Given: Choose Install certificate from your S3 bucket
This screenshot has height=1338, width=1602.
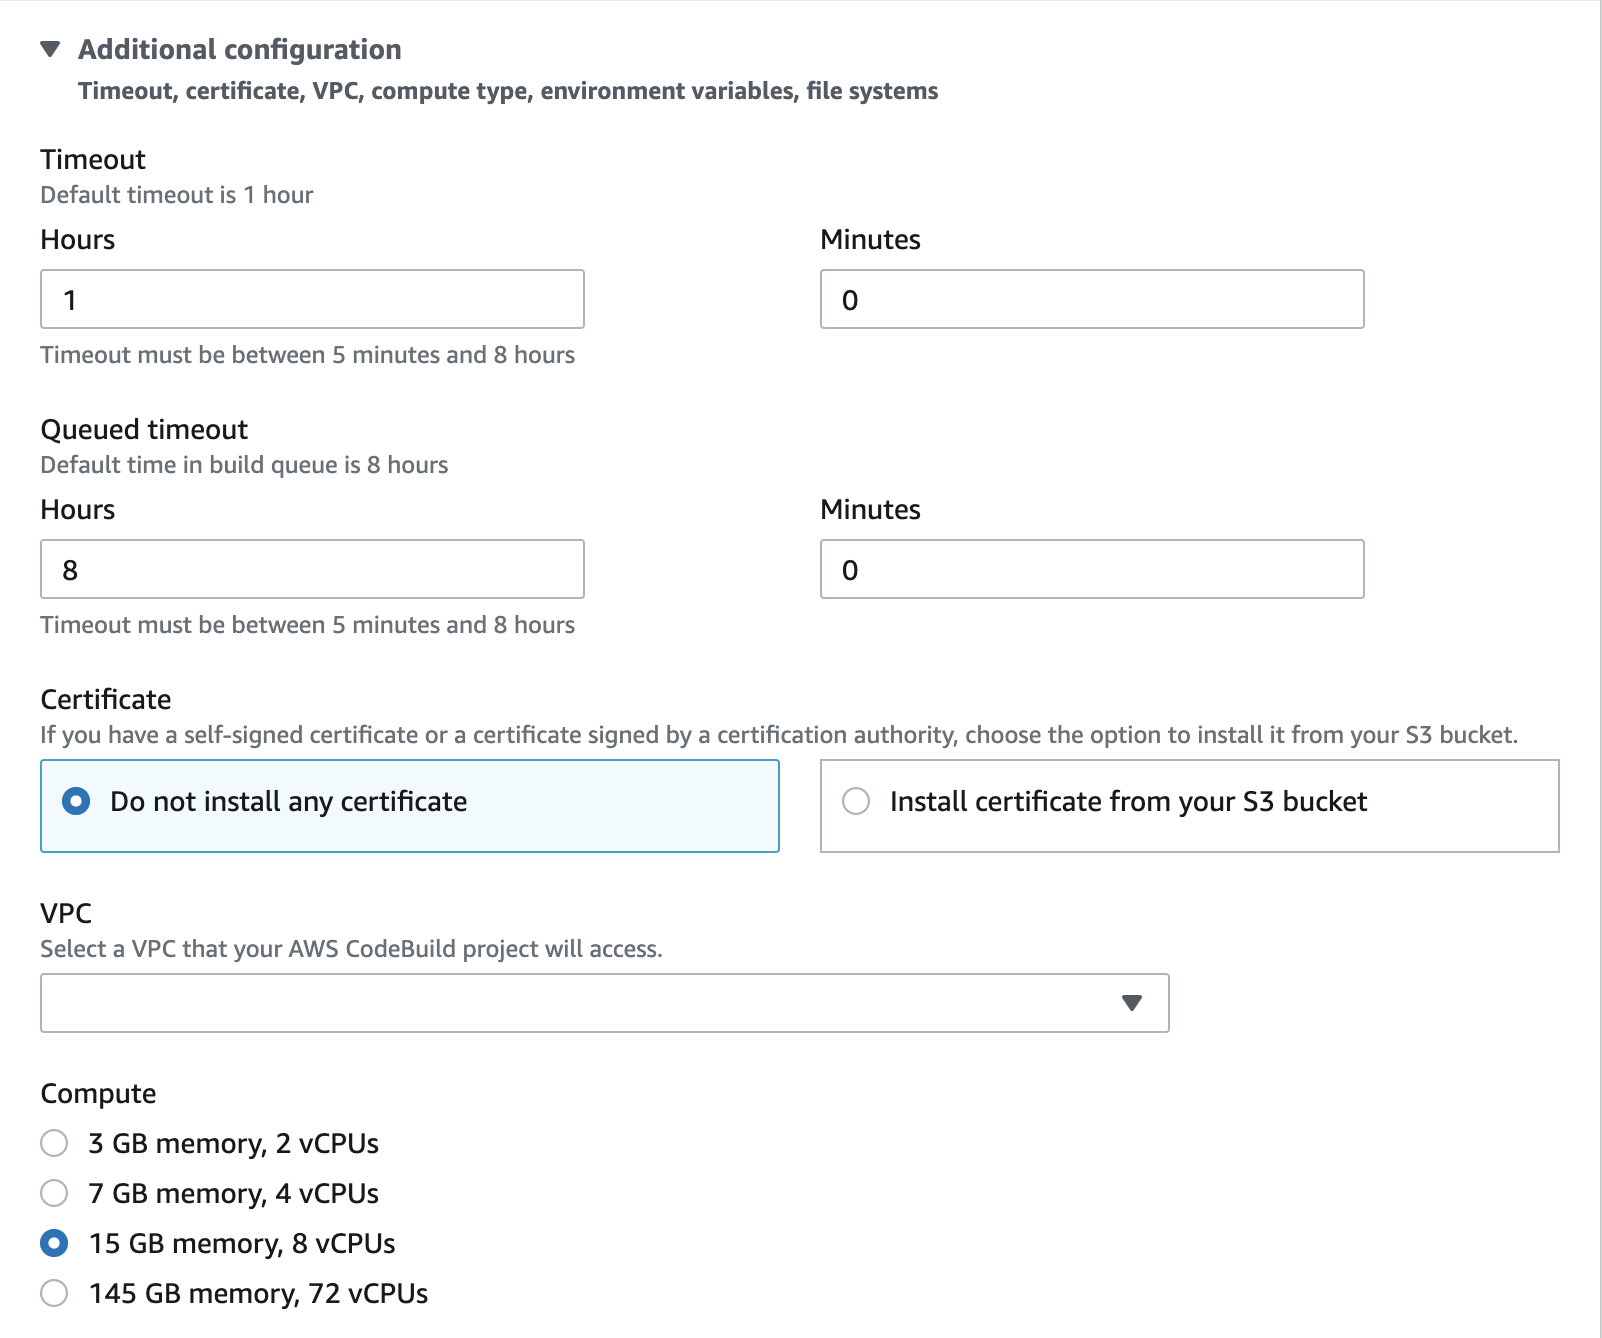Looking at the screenshot, I should (x=856, y=801).
